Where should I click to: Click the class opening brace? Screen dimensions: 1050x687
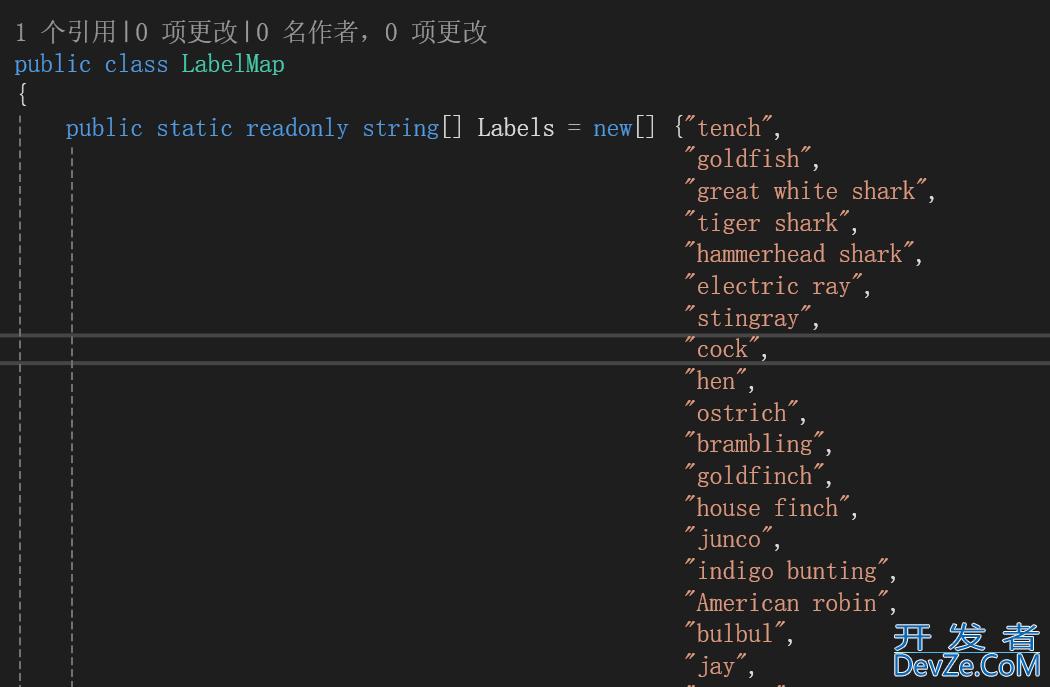[x=23, y=95]
